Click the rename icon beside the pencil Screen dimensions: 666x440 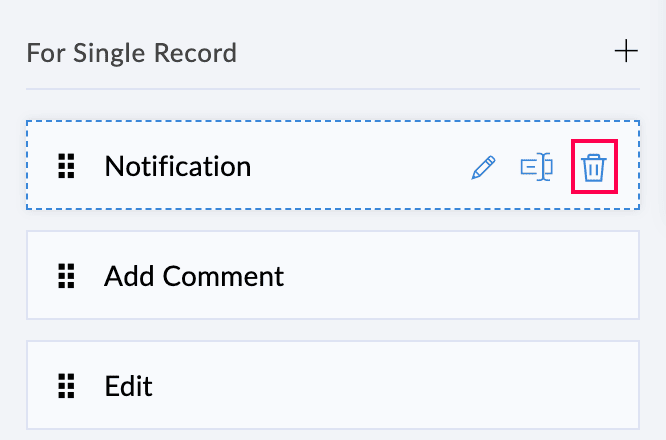coord(537,167)
